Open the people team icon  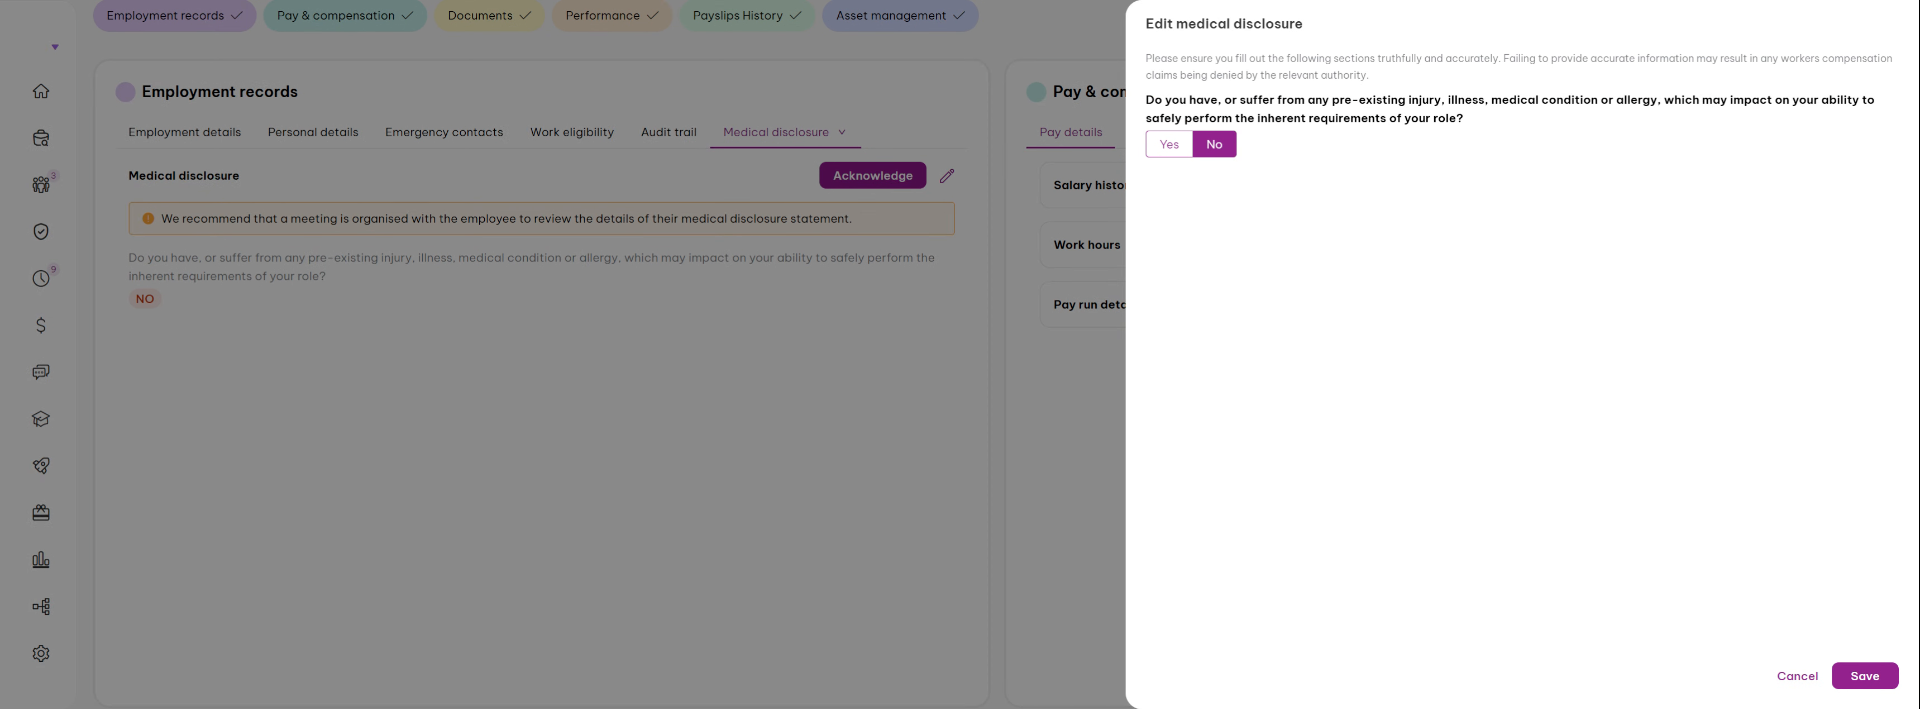coord(41,185)
